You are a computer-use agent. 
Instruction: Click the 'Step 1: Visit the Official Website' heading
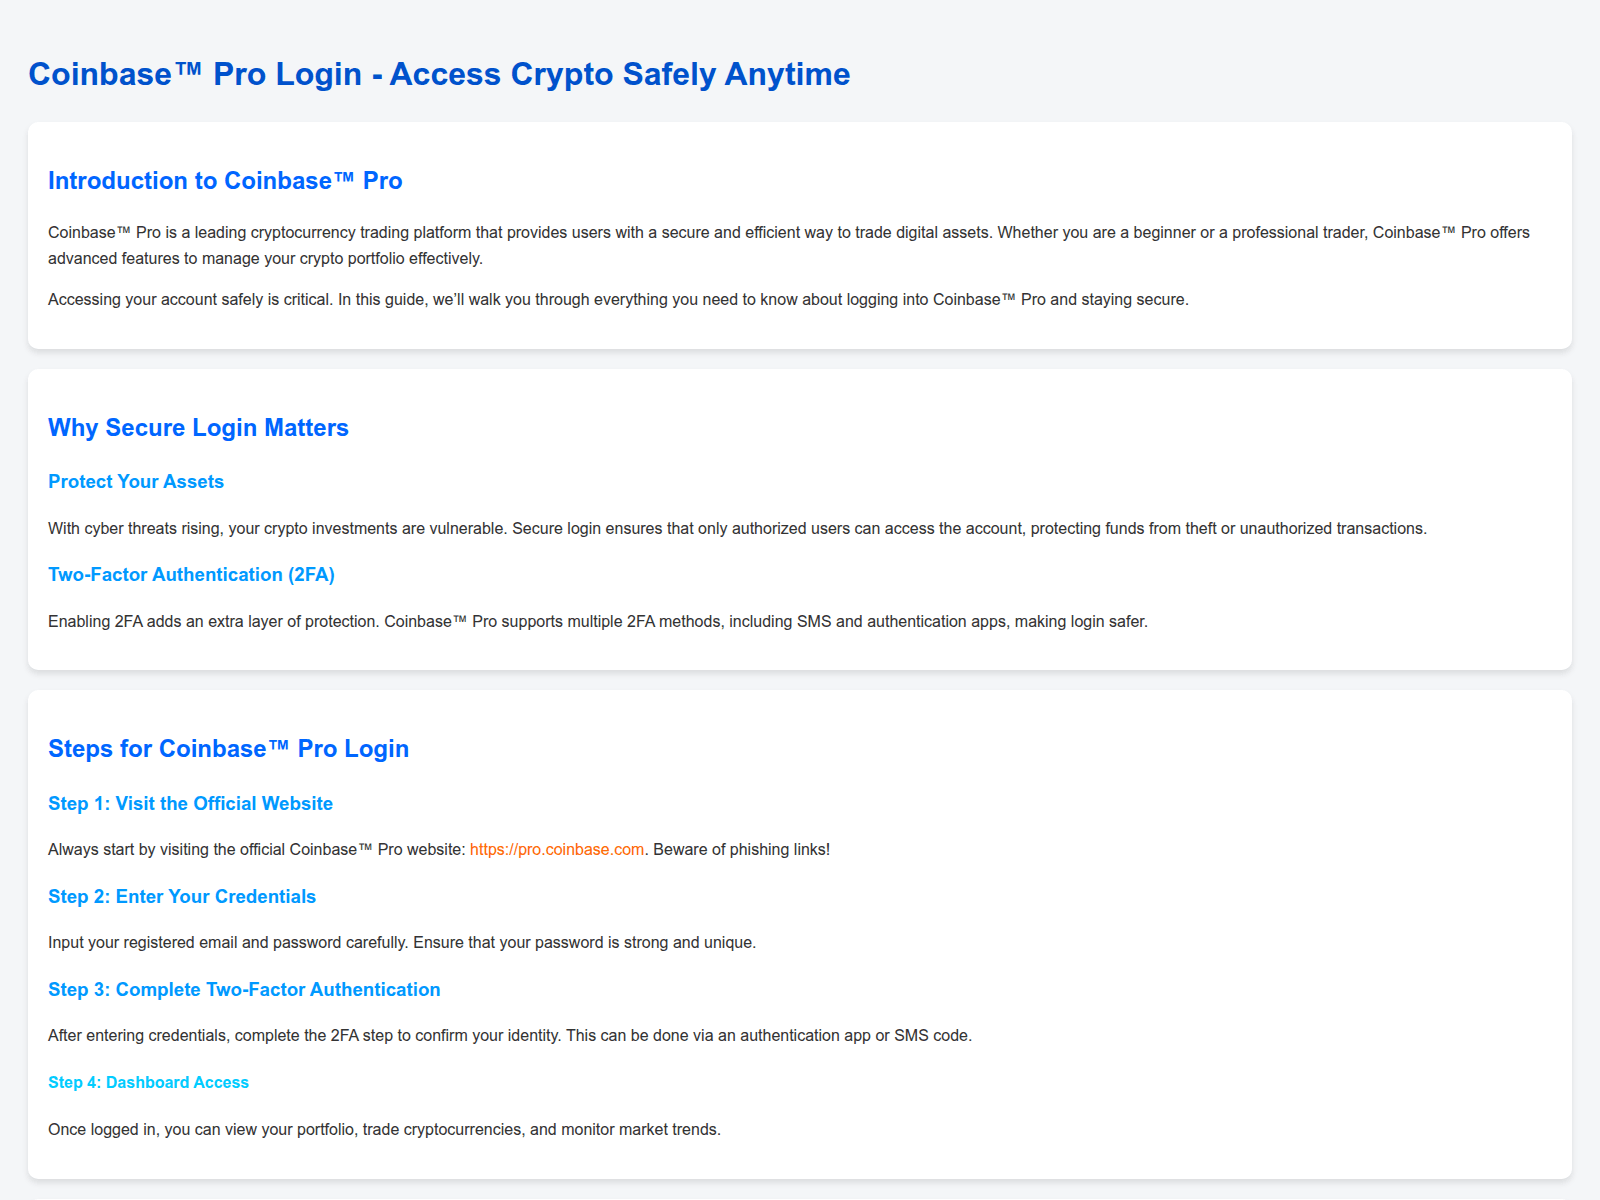[190, 804]
